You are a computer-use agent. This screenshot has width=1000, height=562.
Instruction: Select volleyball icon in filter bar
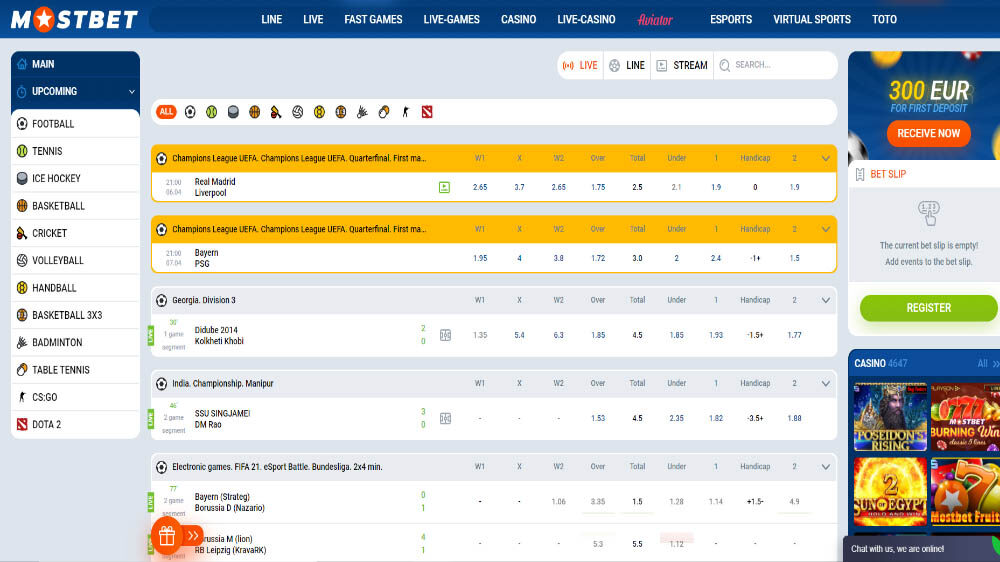point(298,112)
